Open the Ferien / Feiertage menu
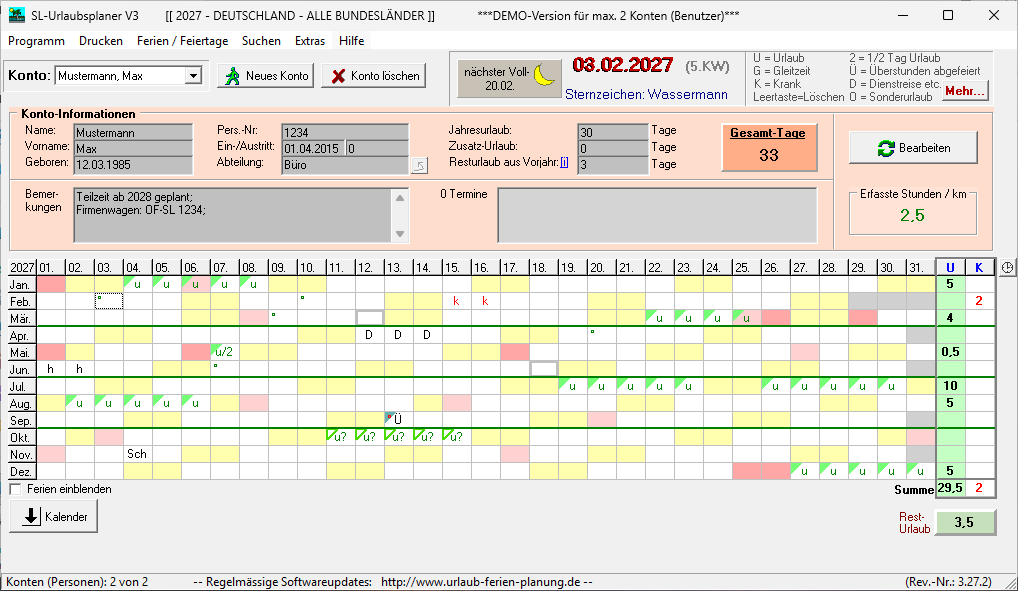 click(x=182, y=41)
